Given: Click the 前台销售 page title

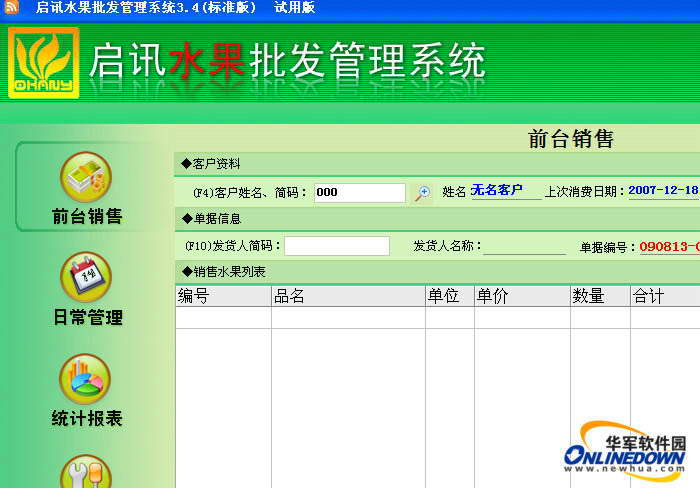Looking at the screenshot, I should click(571, 139).
